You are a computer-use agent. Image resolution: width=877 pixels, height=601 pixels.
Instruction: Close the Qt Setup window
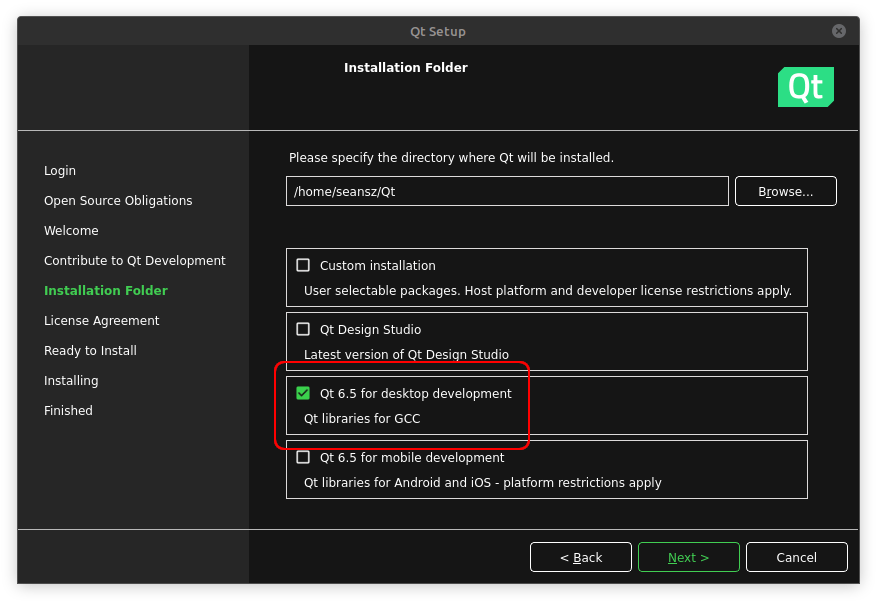[x=838, y=31]
